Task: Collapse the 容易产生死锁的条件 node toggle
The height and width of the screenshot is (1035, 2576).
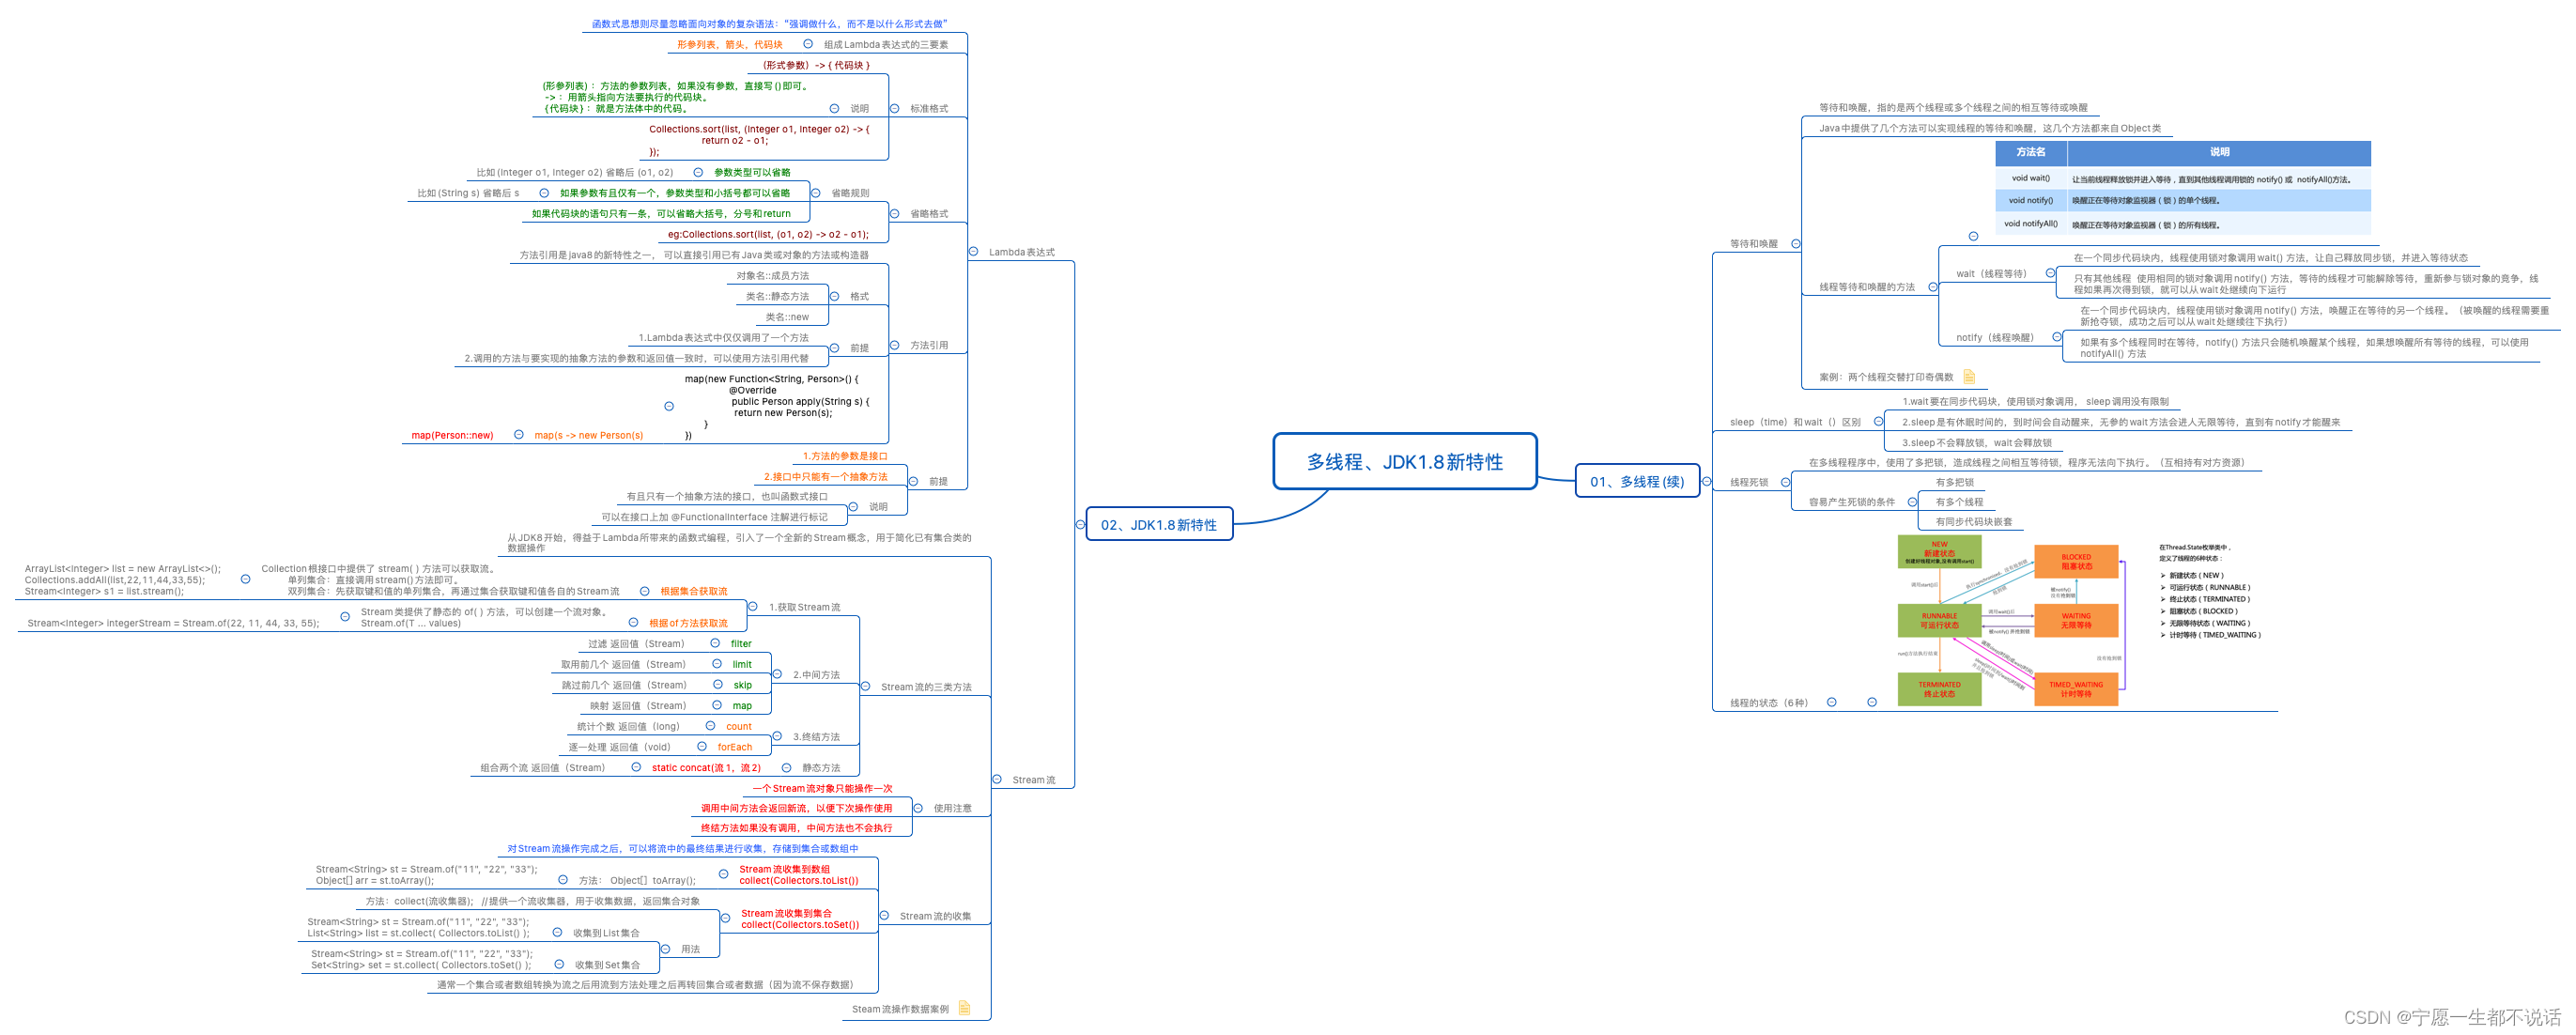Action: point(1912,502)
